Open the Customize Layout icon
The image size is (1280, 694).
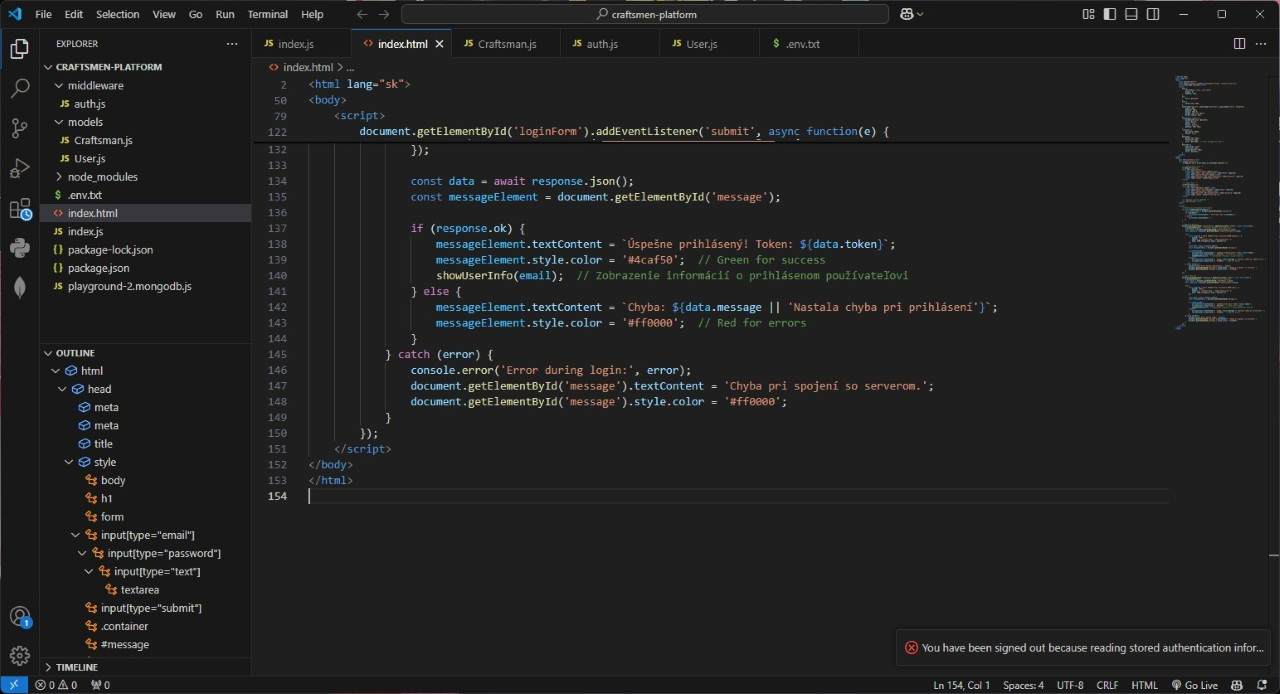(1088, 14)
